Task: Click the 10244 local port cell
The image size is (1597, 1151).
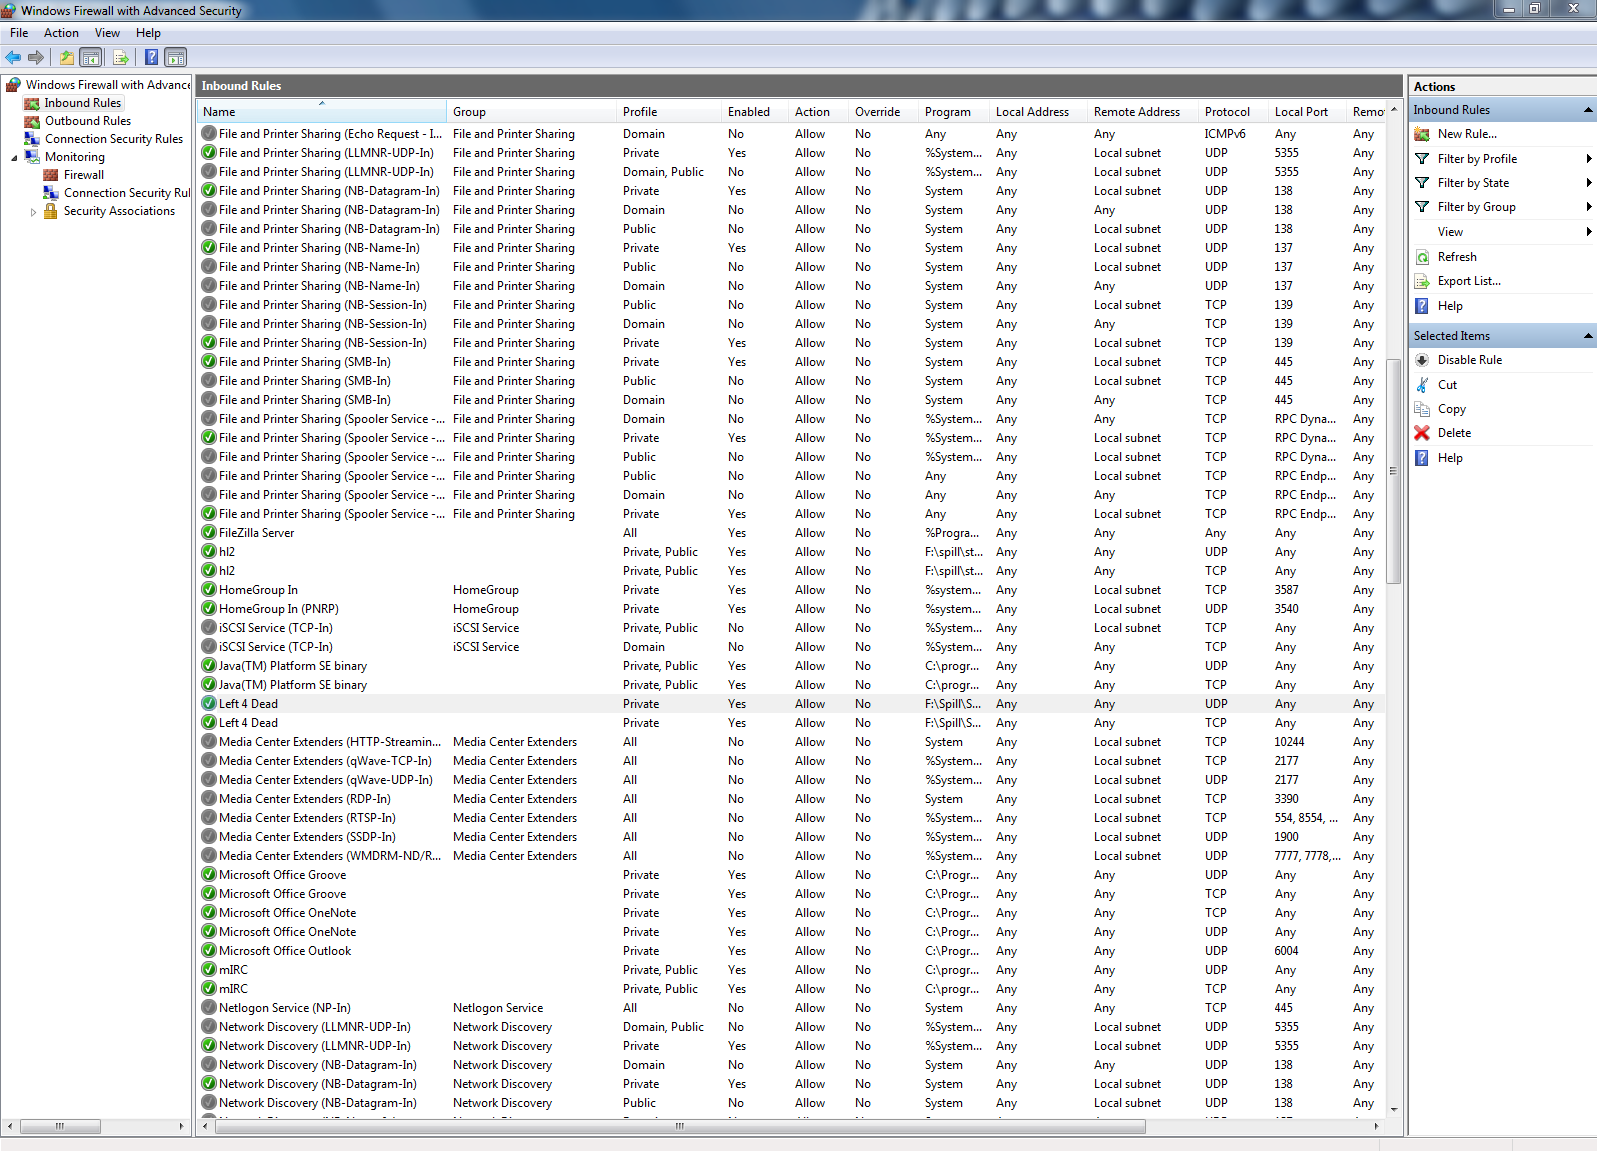Action: point(1289,742)
